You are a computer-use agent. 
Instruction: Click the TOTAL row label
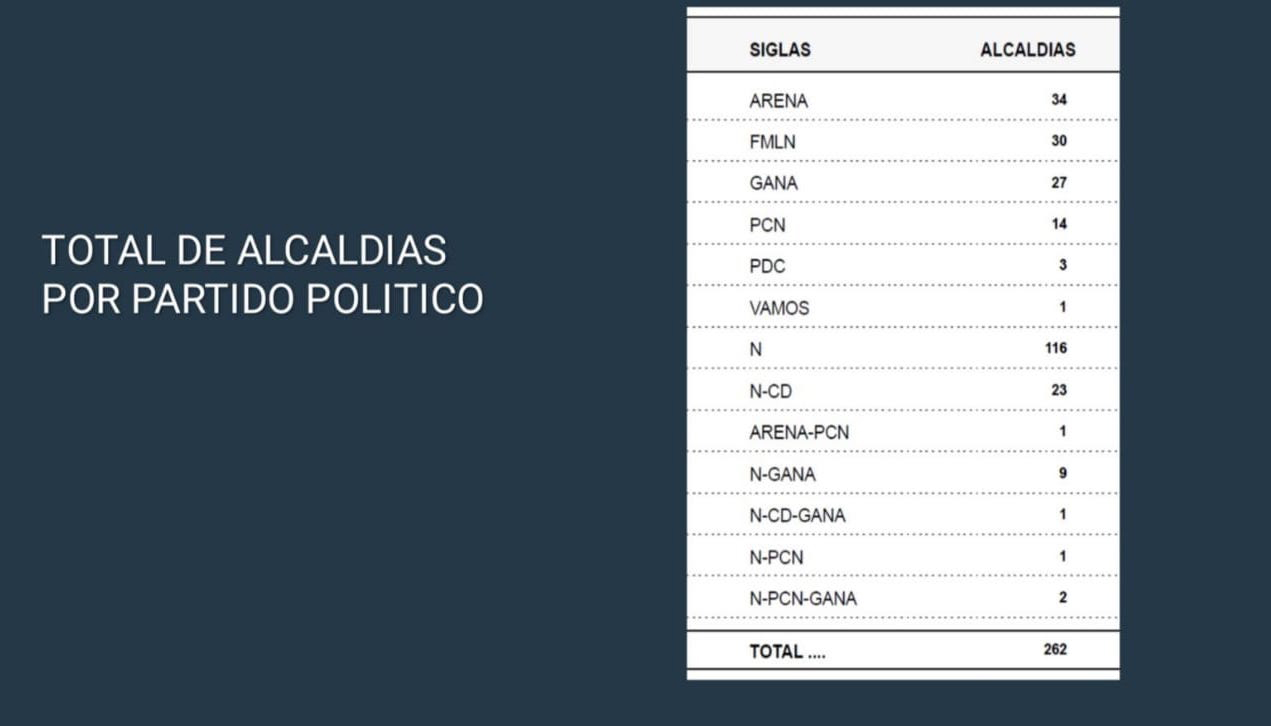pos(787,652)
